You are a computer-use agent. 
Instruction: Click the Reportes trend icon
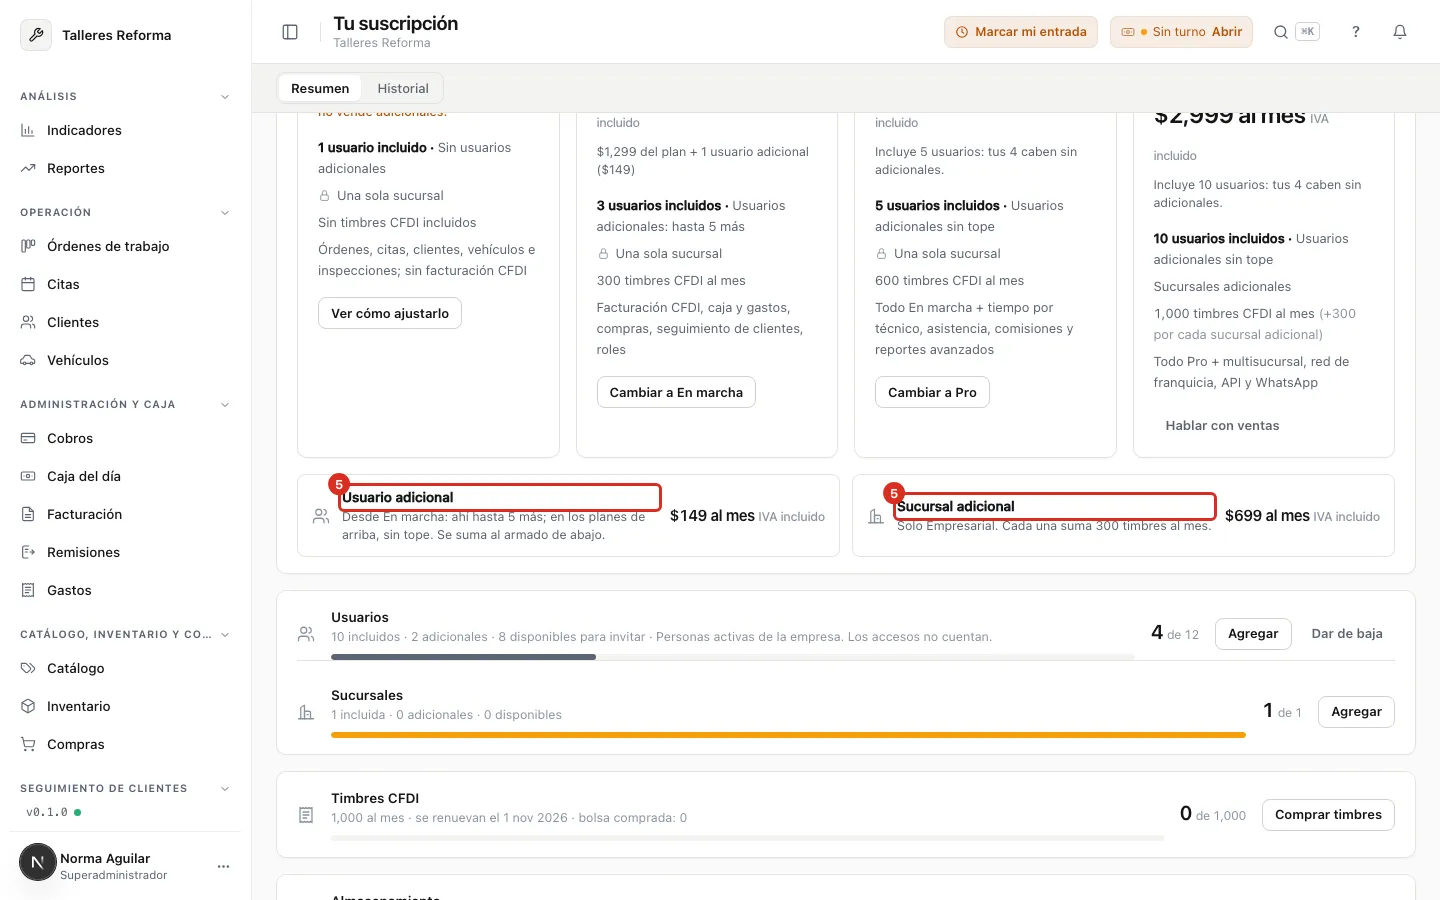[28, 168]
